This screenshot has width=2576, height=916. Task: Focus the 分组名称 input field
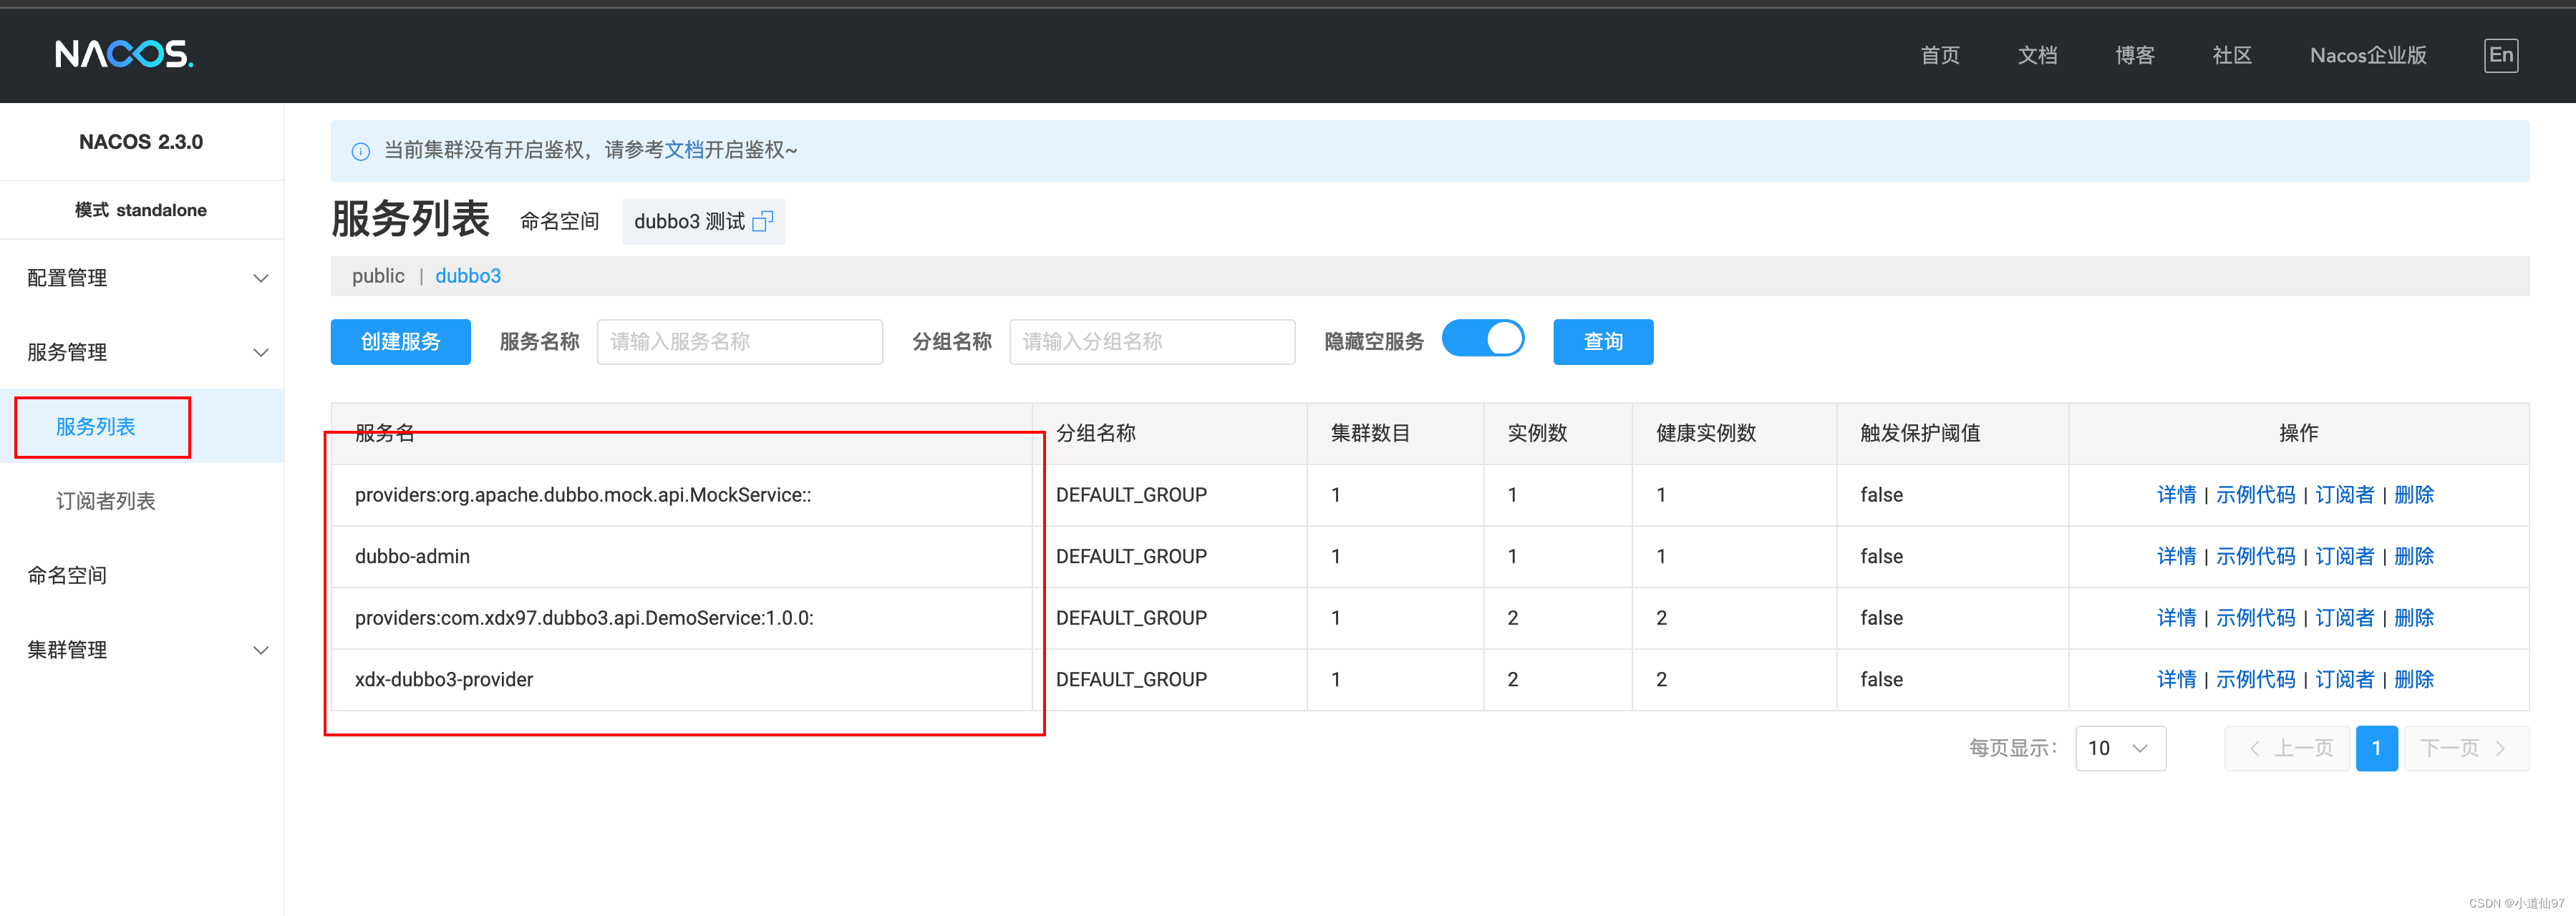click(x=1152, y=342)
